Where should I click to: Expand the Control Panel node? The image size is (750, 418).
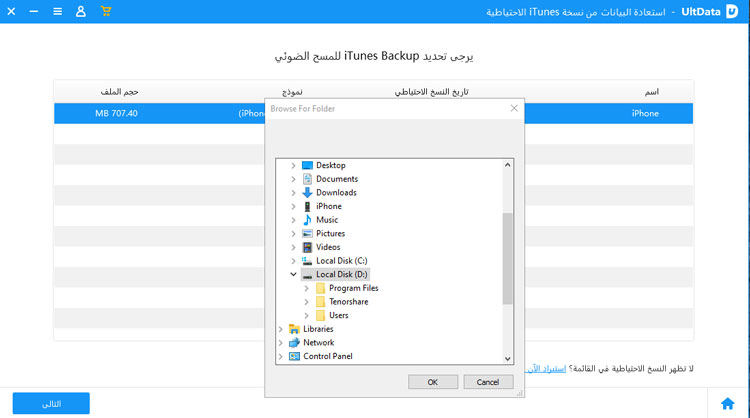pos(281,356)
